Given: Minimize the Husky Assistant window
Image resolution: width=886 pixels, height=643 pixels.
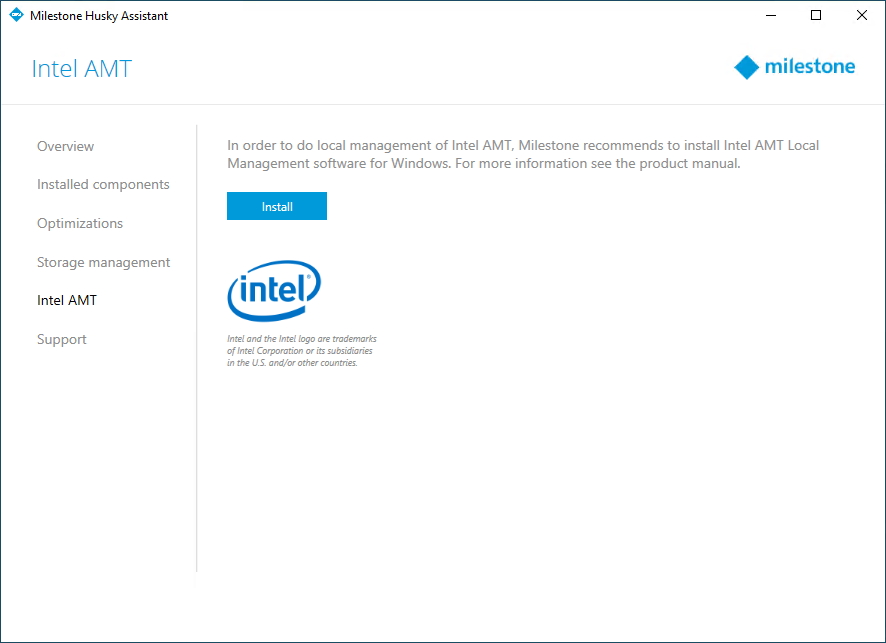Looking at the screenshot, I should (770, 16).
